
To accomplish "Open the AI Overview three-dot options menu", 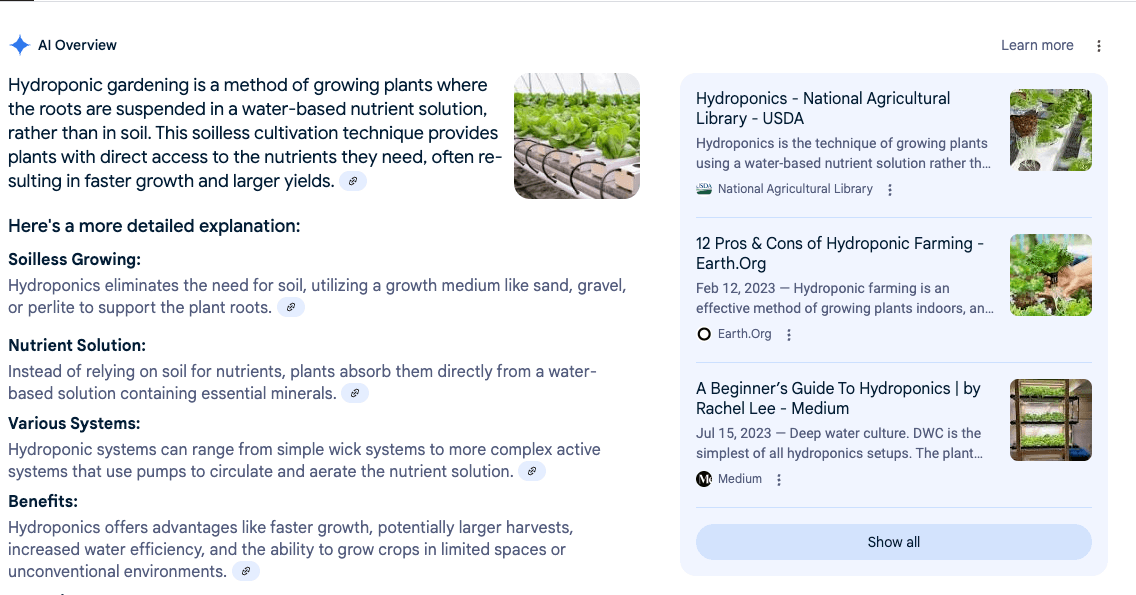I will [1099, 46].
